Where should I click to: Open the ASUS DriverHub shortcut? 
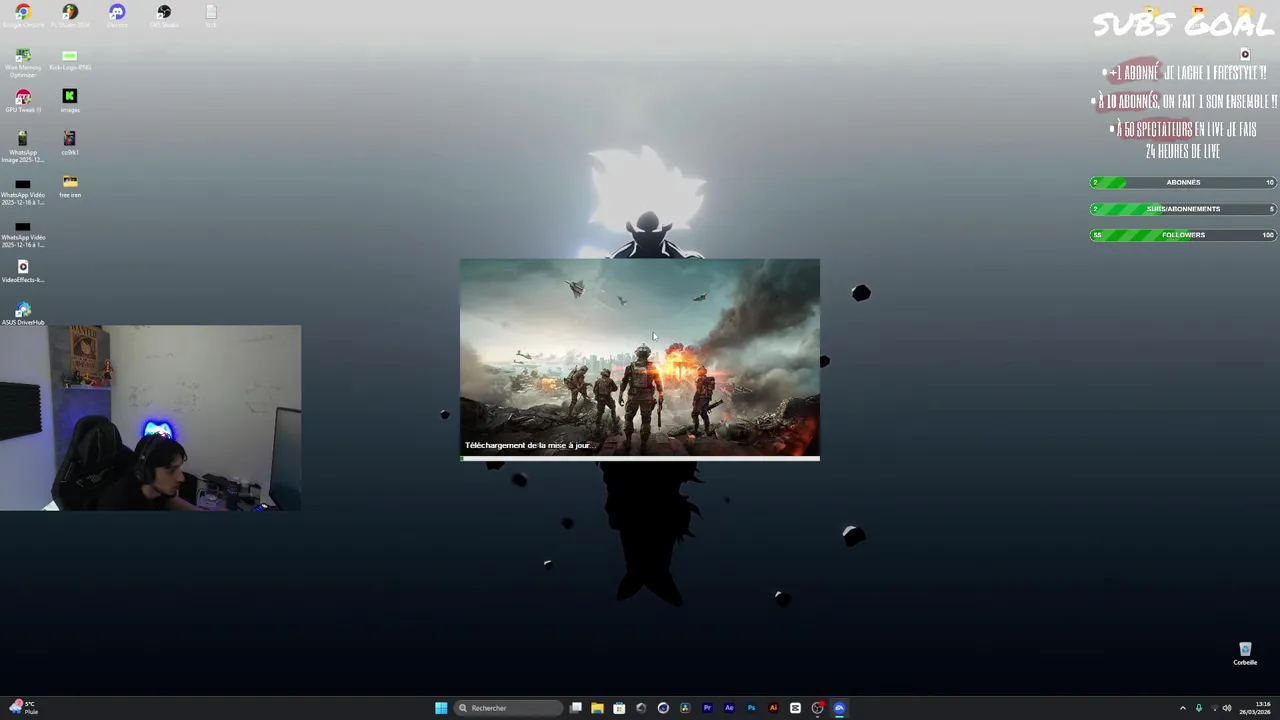click(x=23, y=314)
